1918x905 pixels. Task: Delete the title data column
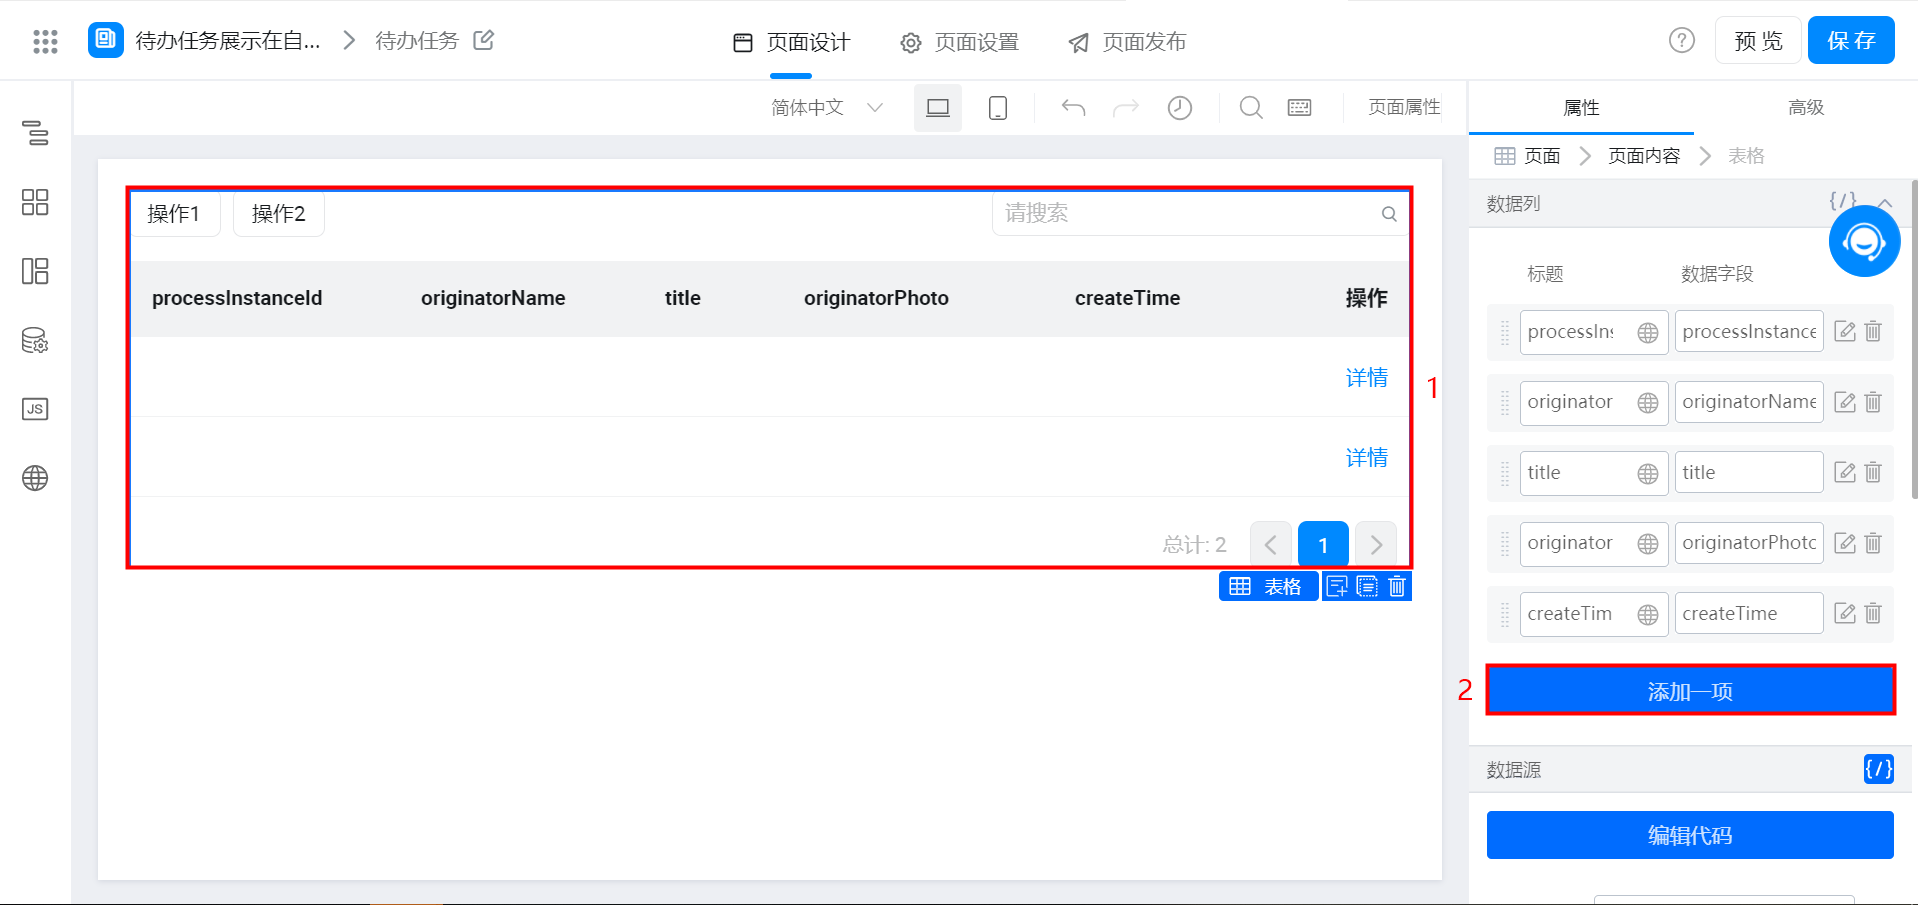pyautogui.click(x=1873, y=472)
